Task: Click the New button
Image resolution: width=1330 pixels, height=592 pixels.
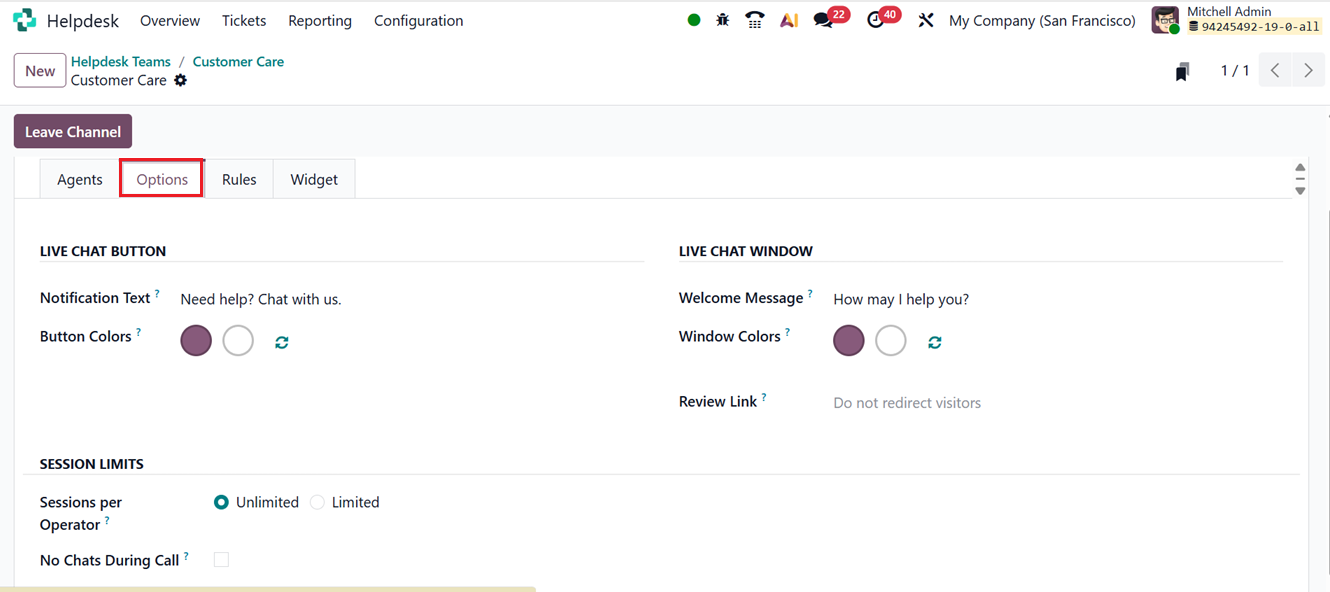Action: pos(40,71)
